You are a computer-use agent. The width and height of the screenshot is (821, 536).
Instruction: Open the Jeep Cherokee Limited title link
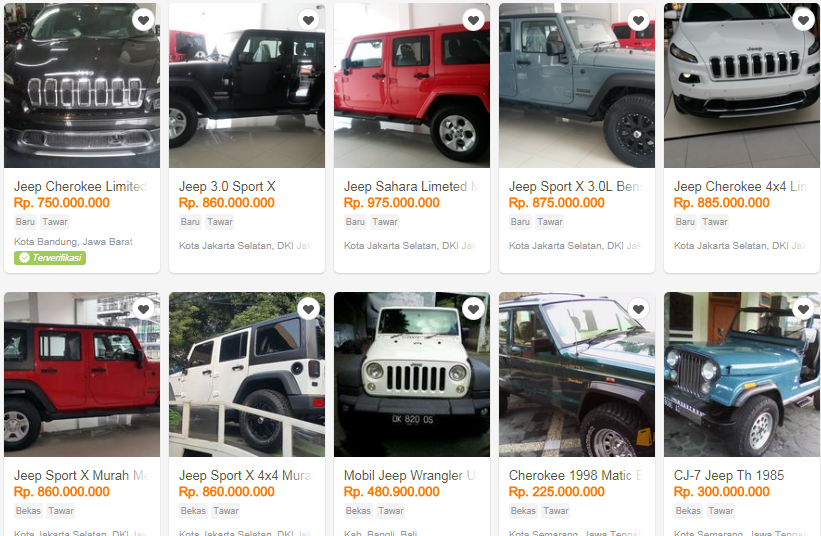point(80,186)
